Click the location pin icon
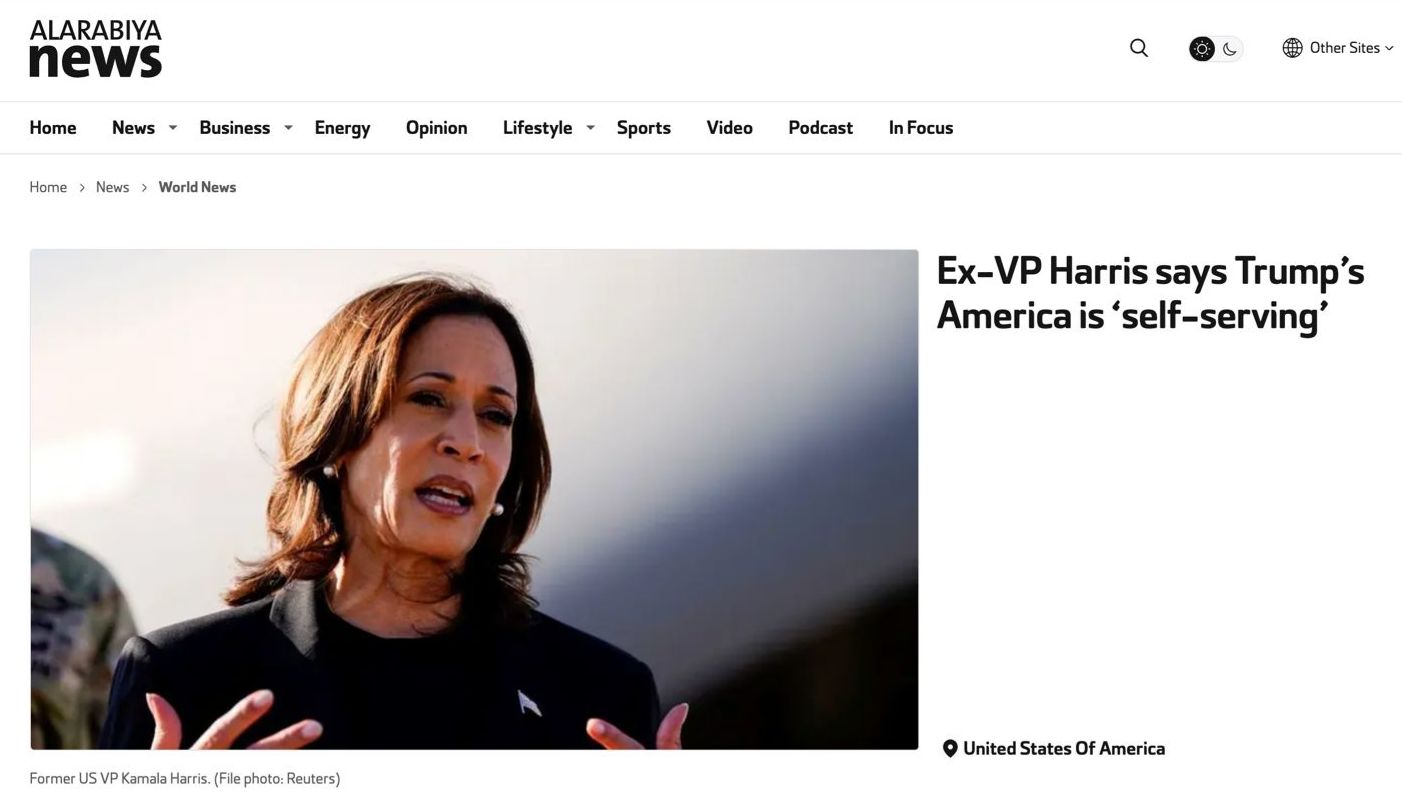Viewport: 1402px width, 808px height. click(x=950, y=749)
